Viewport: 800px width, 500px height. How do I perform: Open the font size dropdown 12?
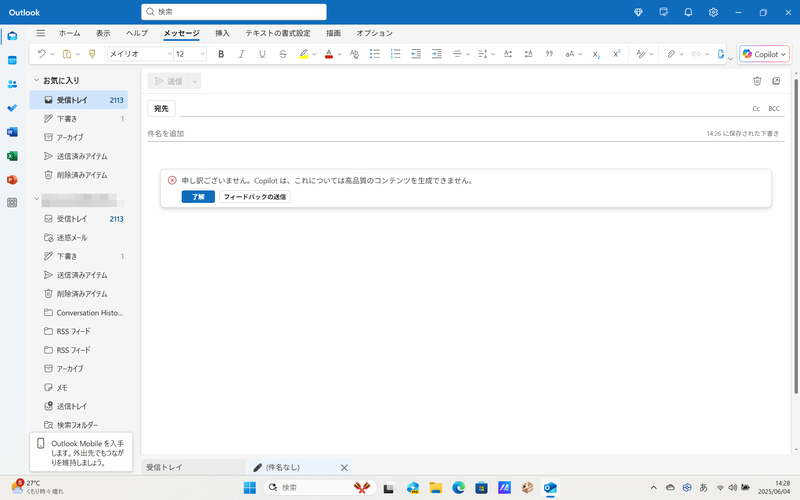[x=190, y=54]
